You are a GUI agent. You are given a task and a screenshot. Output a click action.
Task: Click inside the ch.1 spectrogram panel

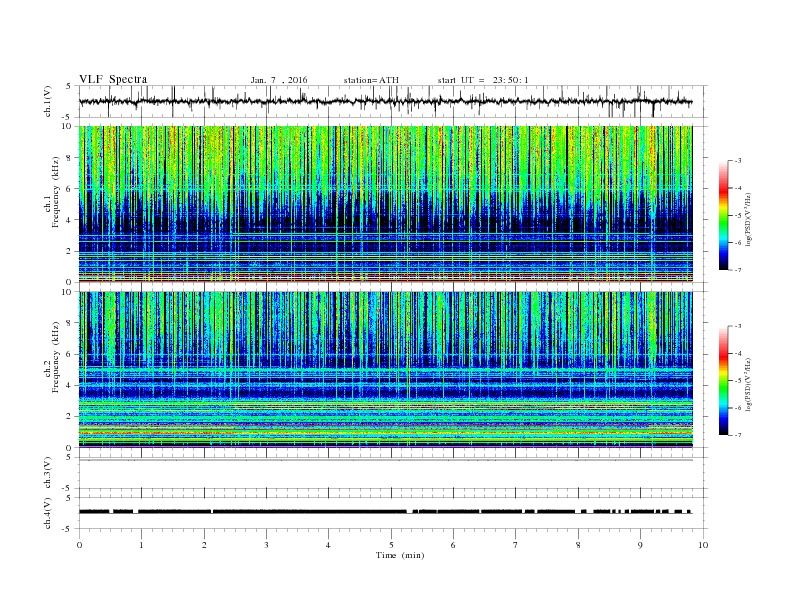pyautogui.click(x=385, y=204)
